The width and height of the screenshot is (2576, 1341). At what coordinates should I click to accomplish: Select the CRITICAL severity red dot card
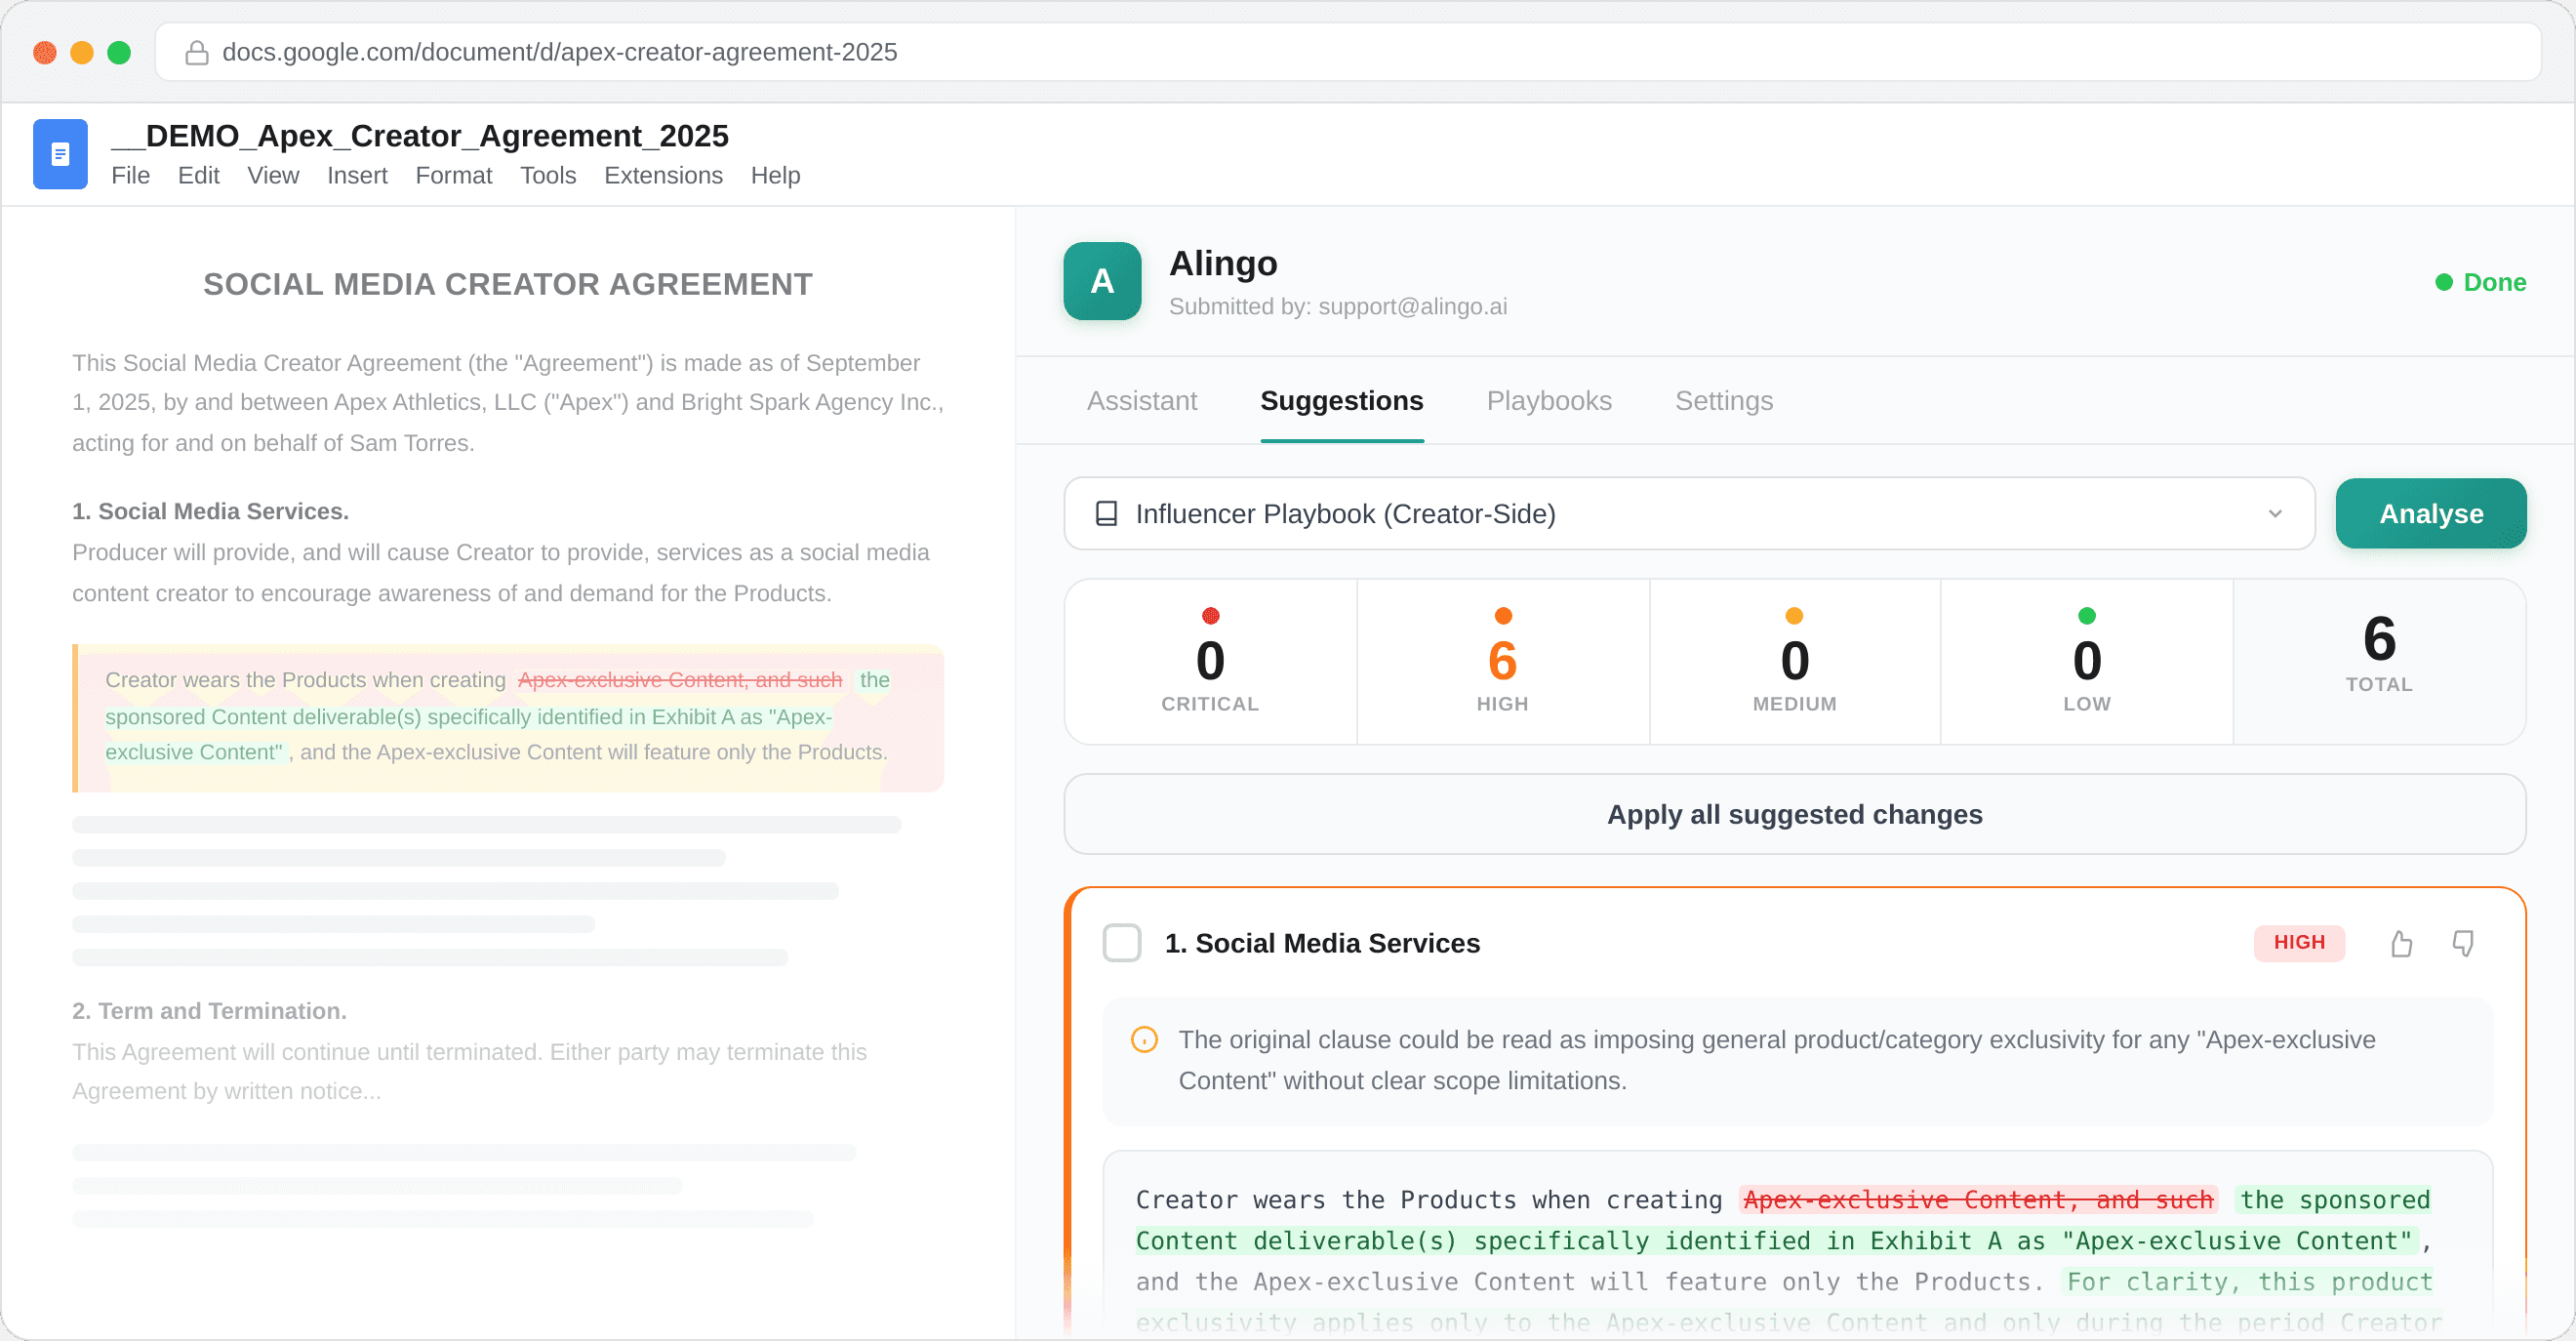pos(1210,661)
